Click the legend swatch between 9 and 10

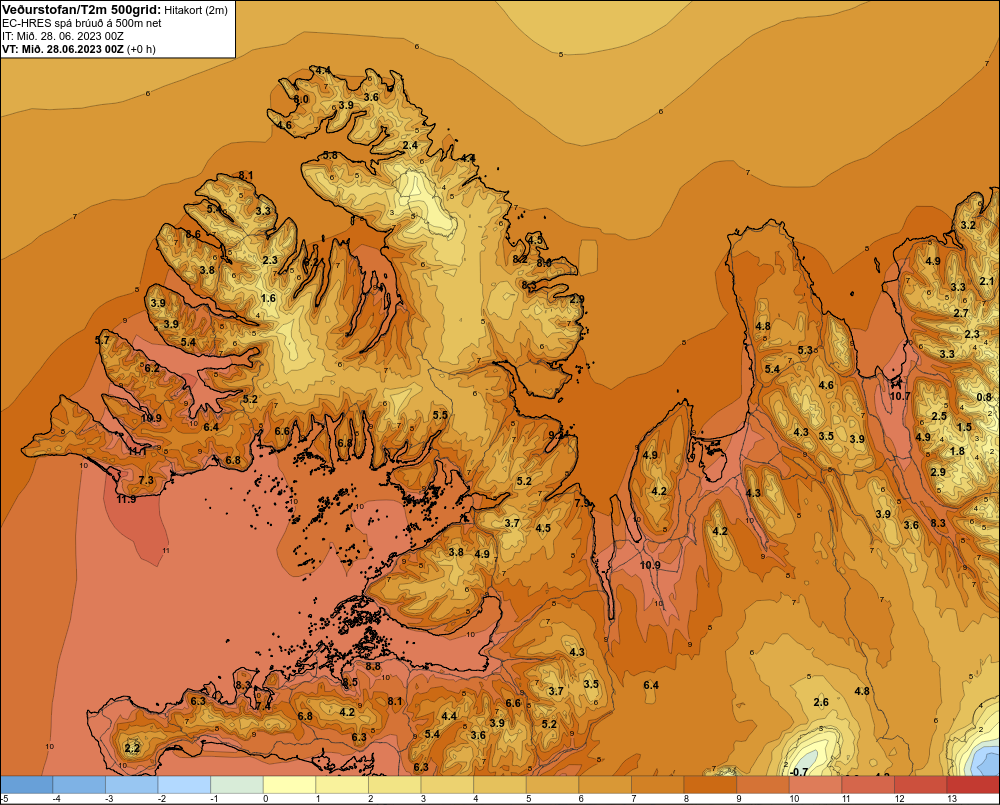pos(763,784)
